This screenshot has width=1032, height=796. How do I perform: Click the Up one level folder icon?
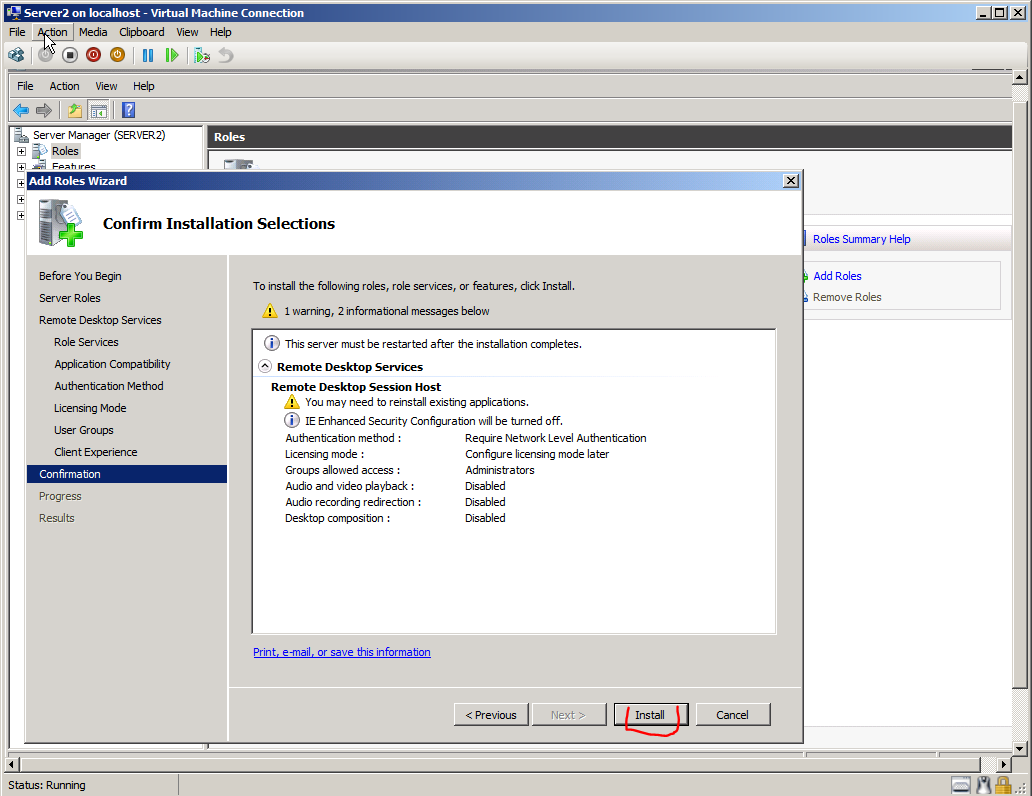coord(75,111)
